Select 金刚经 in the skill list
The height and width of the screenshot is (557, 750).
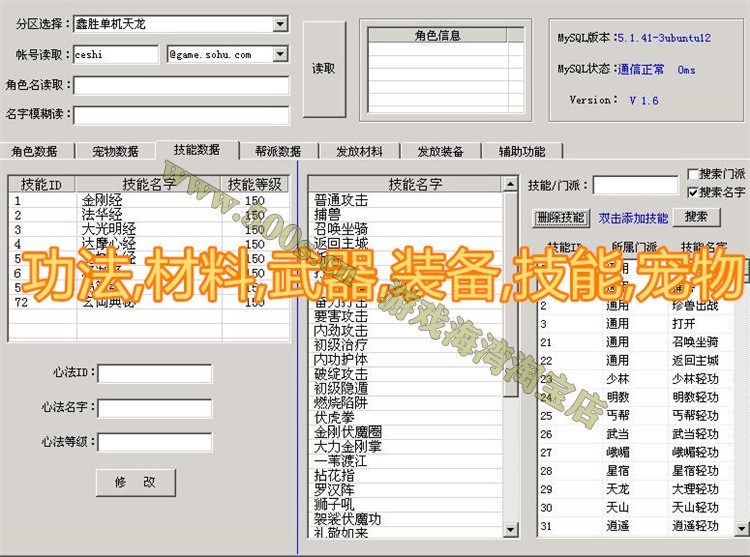point(102,200)
